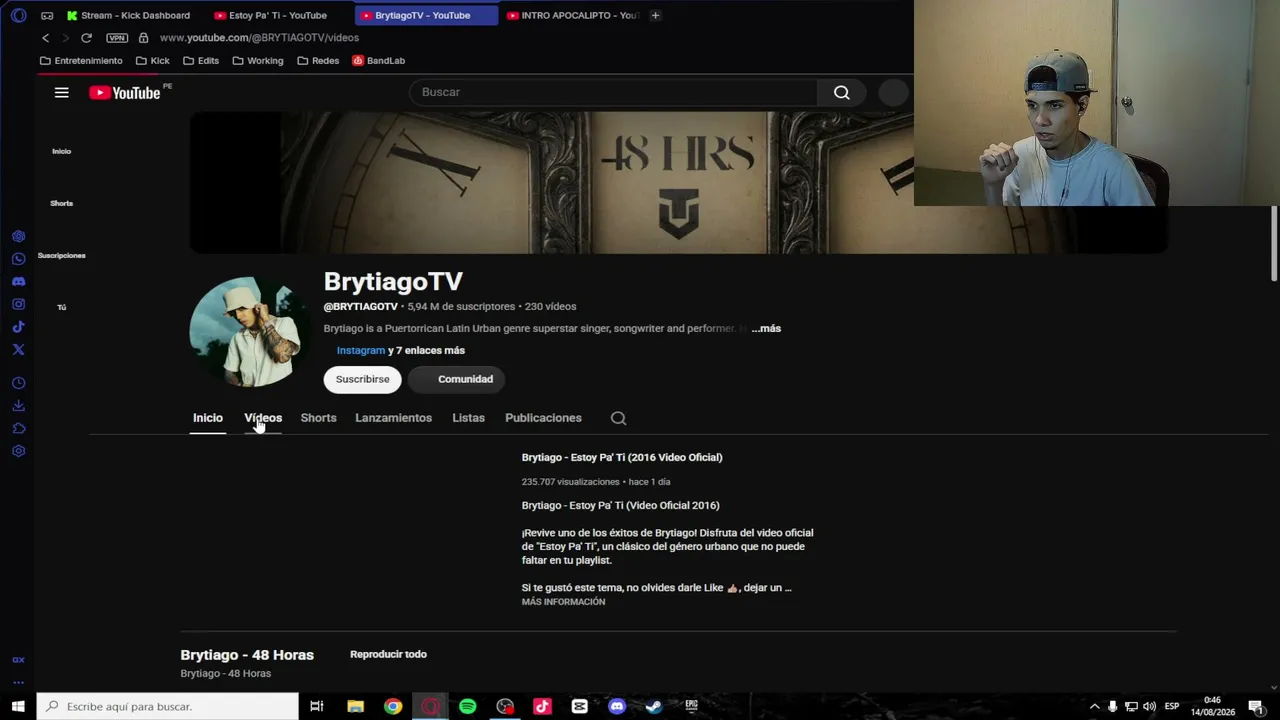Open Steam from the Windows taskbar

(654, 706)
